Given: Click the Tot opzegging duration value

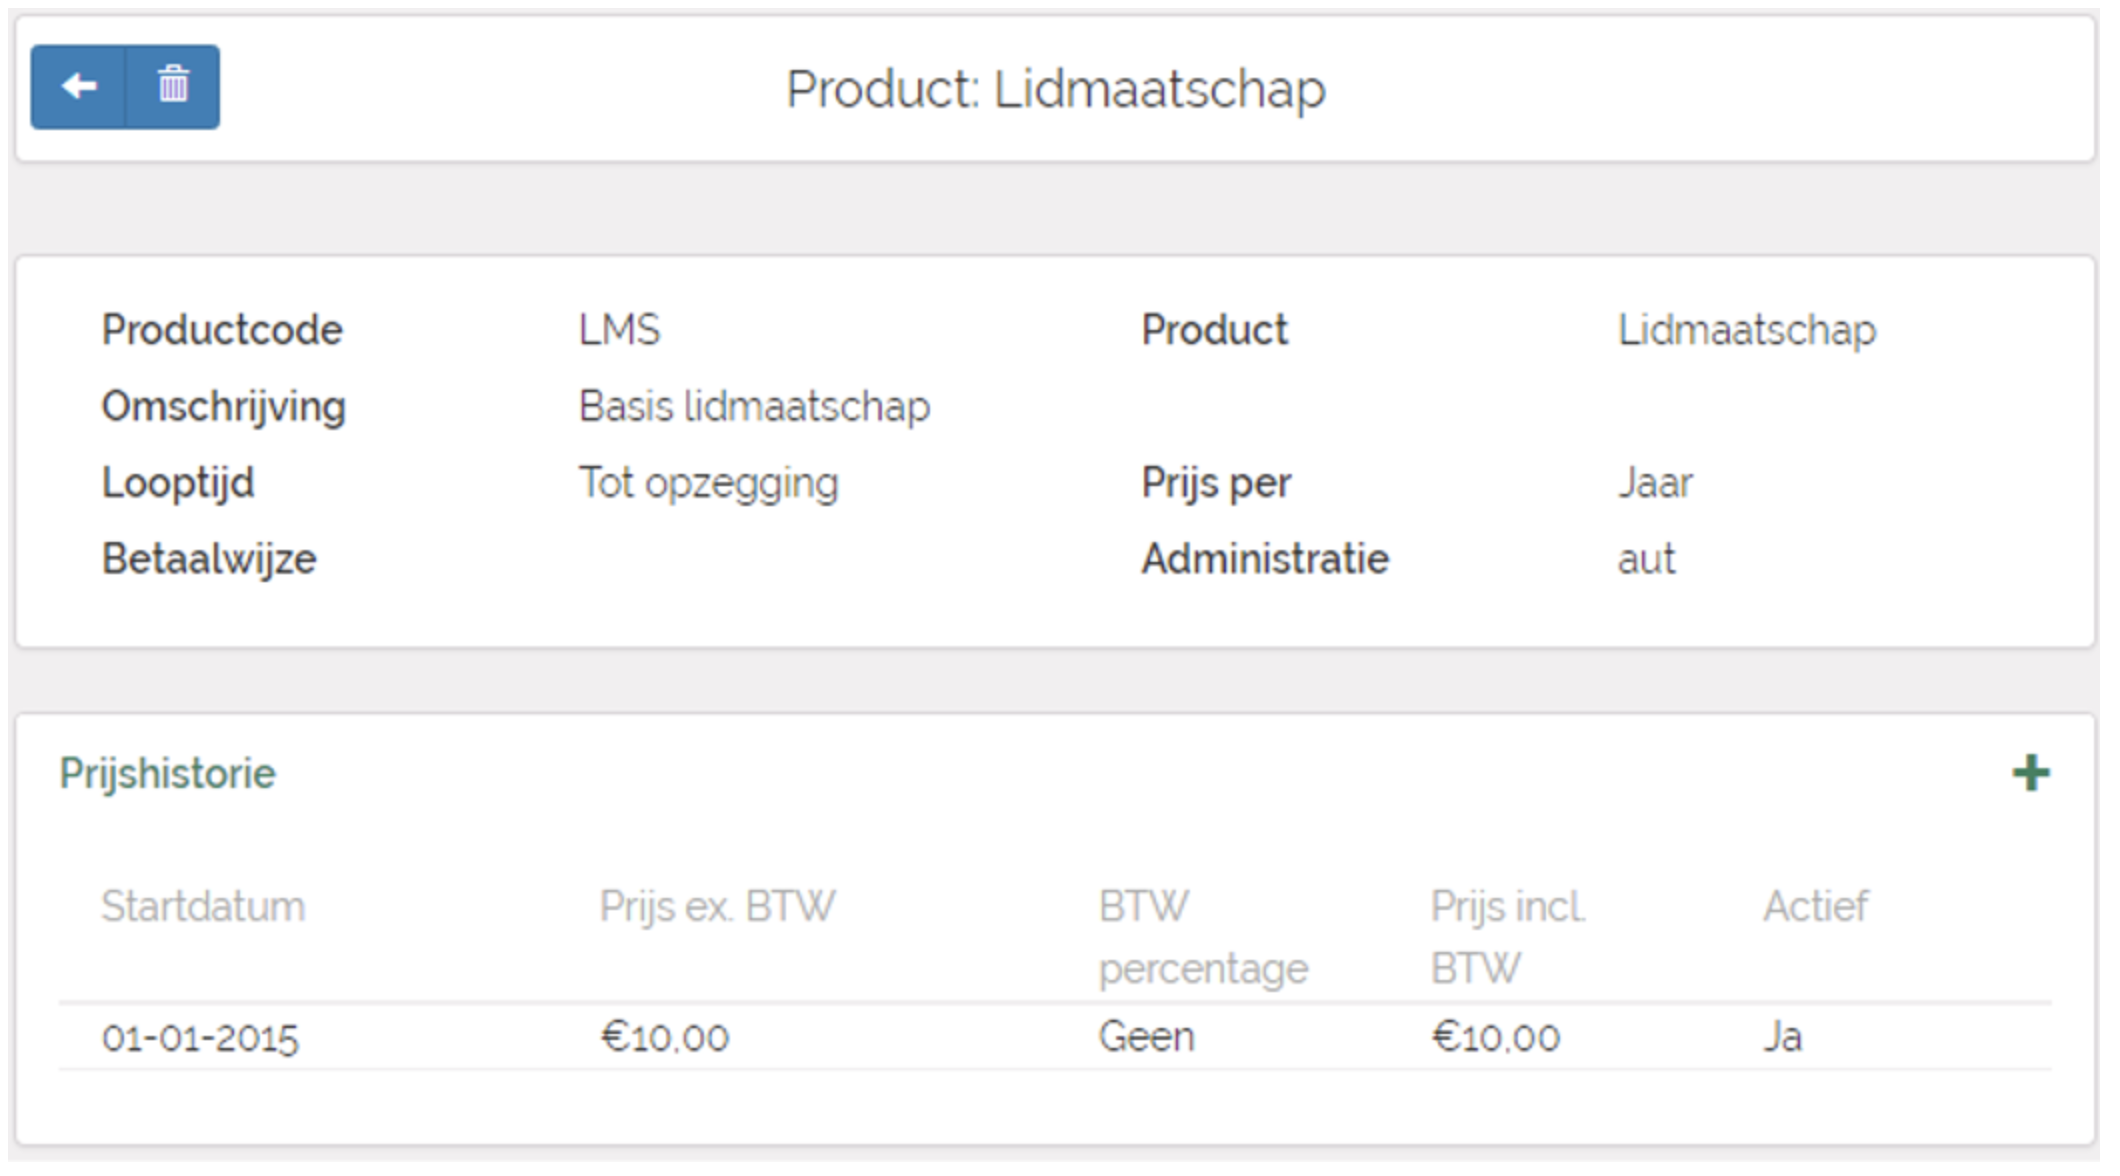Looking at the screenshot, I should click(x=708, y=483).
